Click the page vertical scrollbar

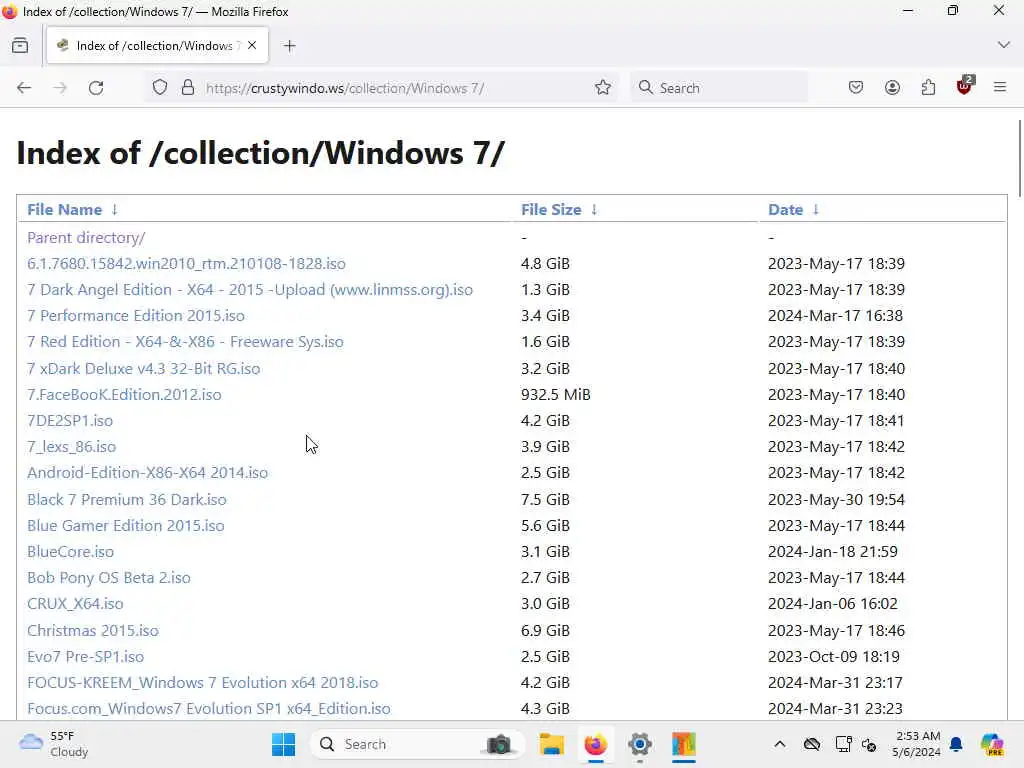click(1019, 157)
